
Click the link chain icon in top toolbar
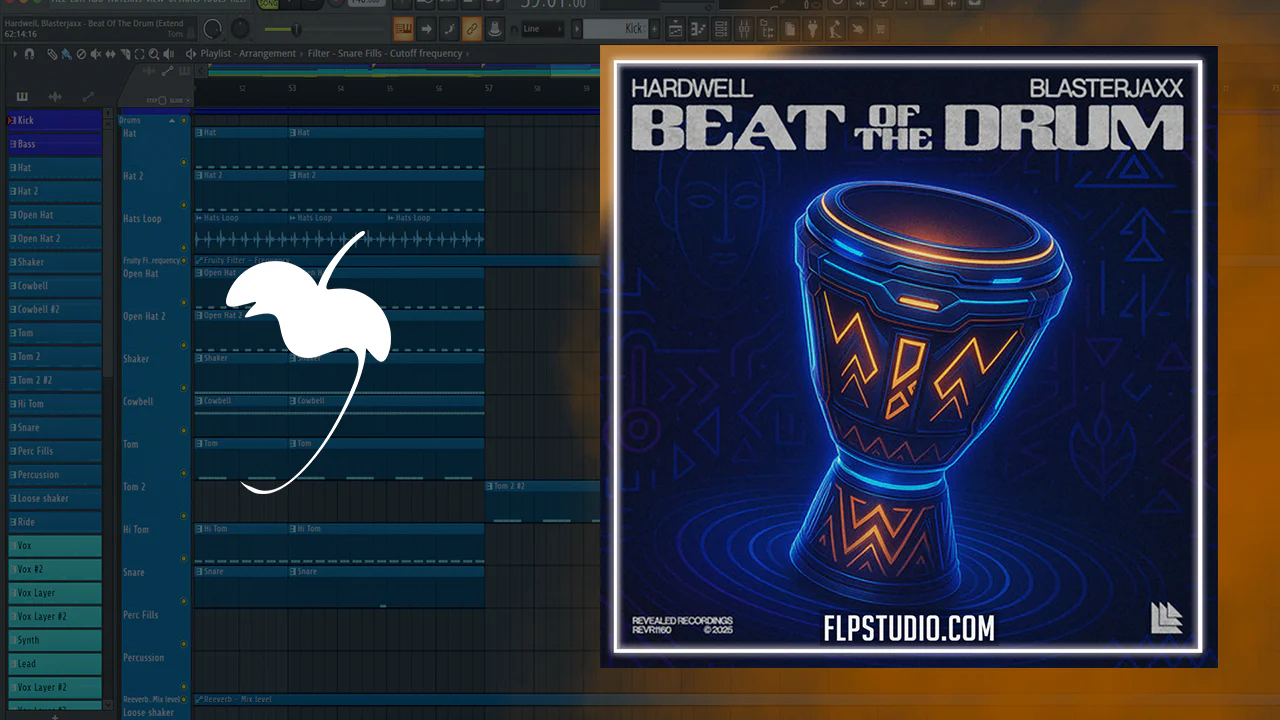coord(472,29)
